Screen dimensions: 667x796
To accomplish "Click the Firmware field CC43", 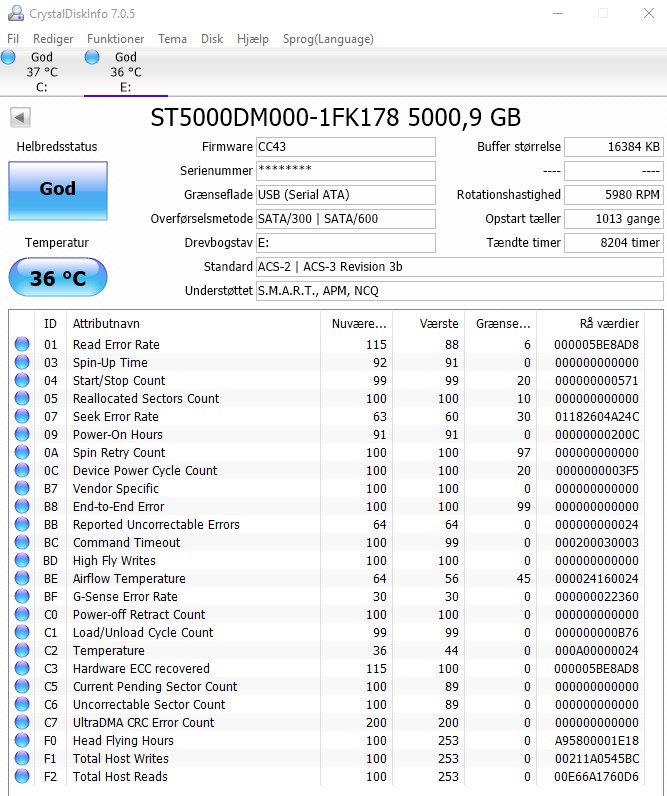I will [x=346, y=147].
